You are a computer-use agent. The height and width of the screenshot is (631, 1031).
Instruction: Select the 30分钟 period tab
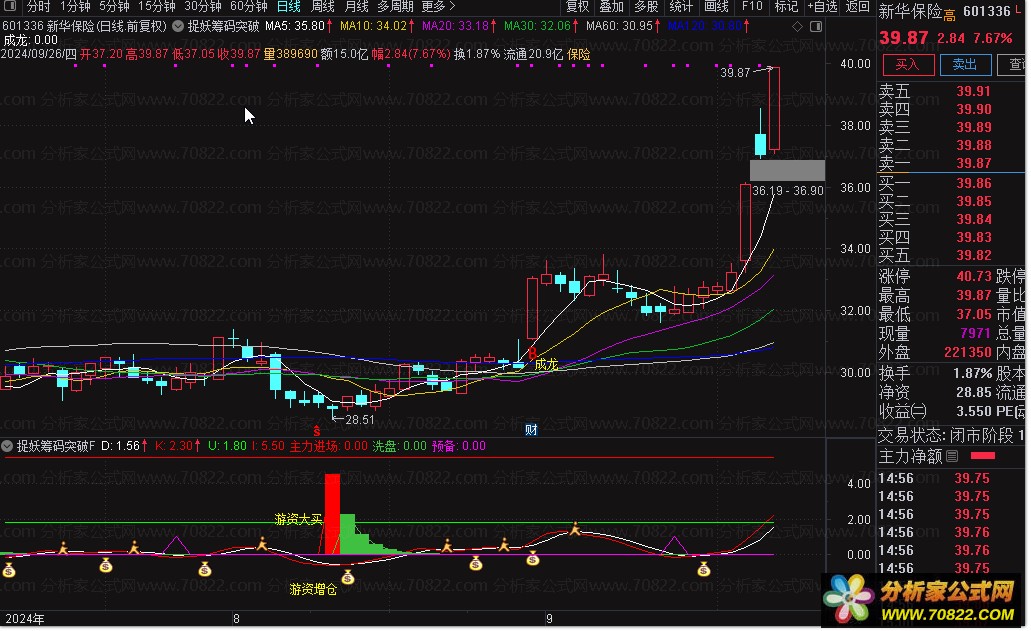[203, 7]
